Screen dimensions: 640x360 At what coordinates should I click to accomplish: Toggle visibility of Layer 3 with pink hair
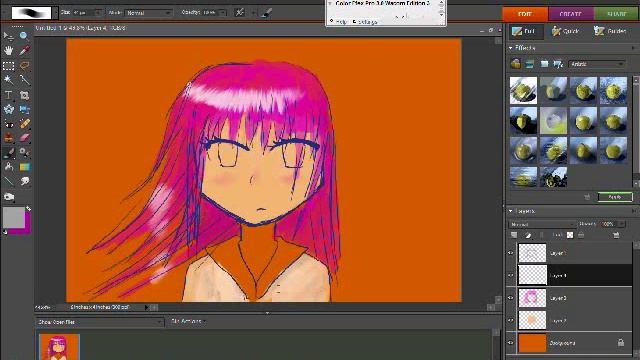(x=511, y=298)
